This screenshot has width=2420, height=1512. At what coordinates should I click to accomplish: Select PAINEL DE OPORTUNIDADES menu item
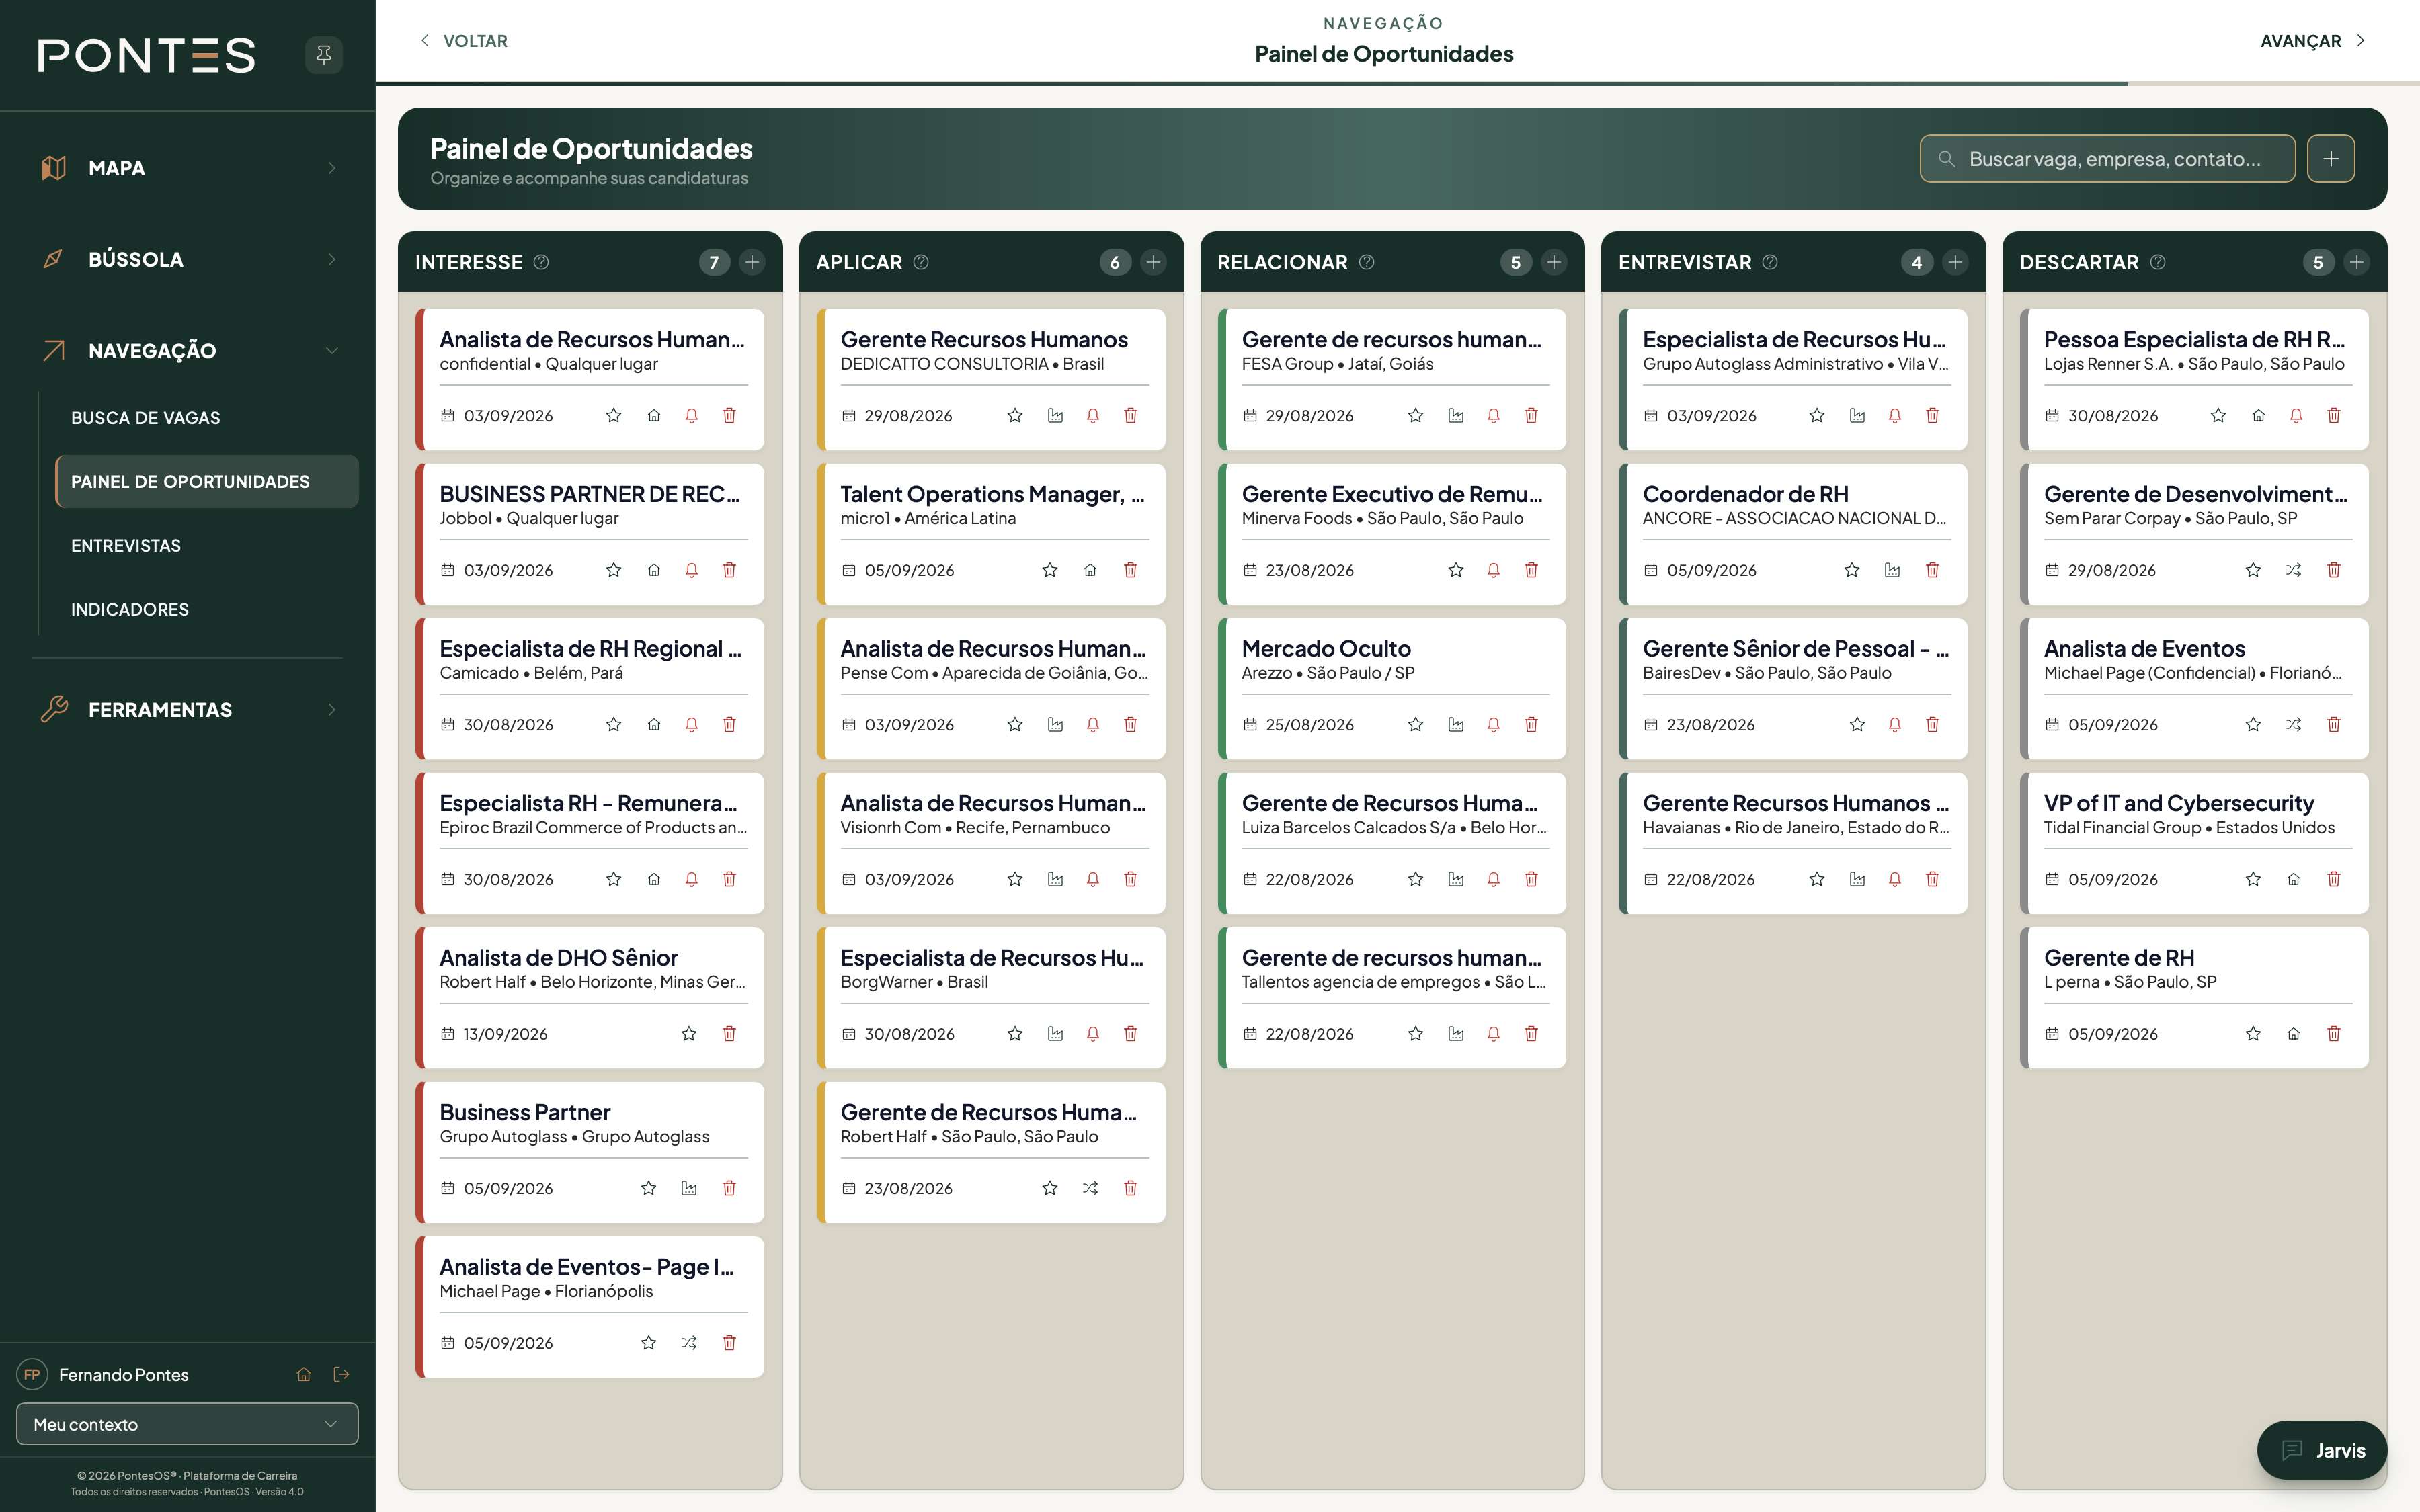[207, 481]
